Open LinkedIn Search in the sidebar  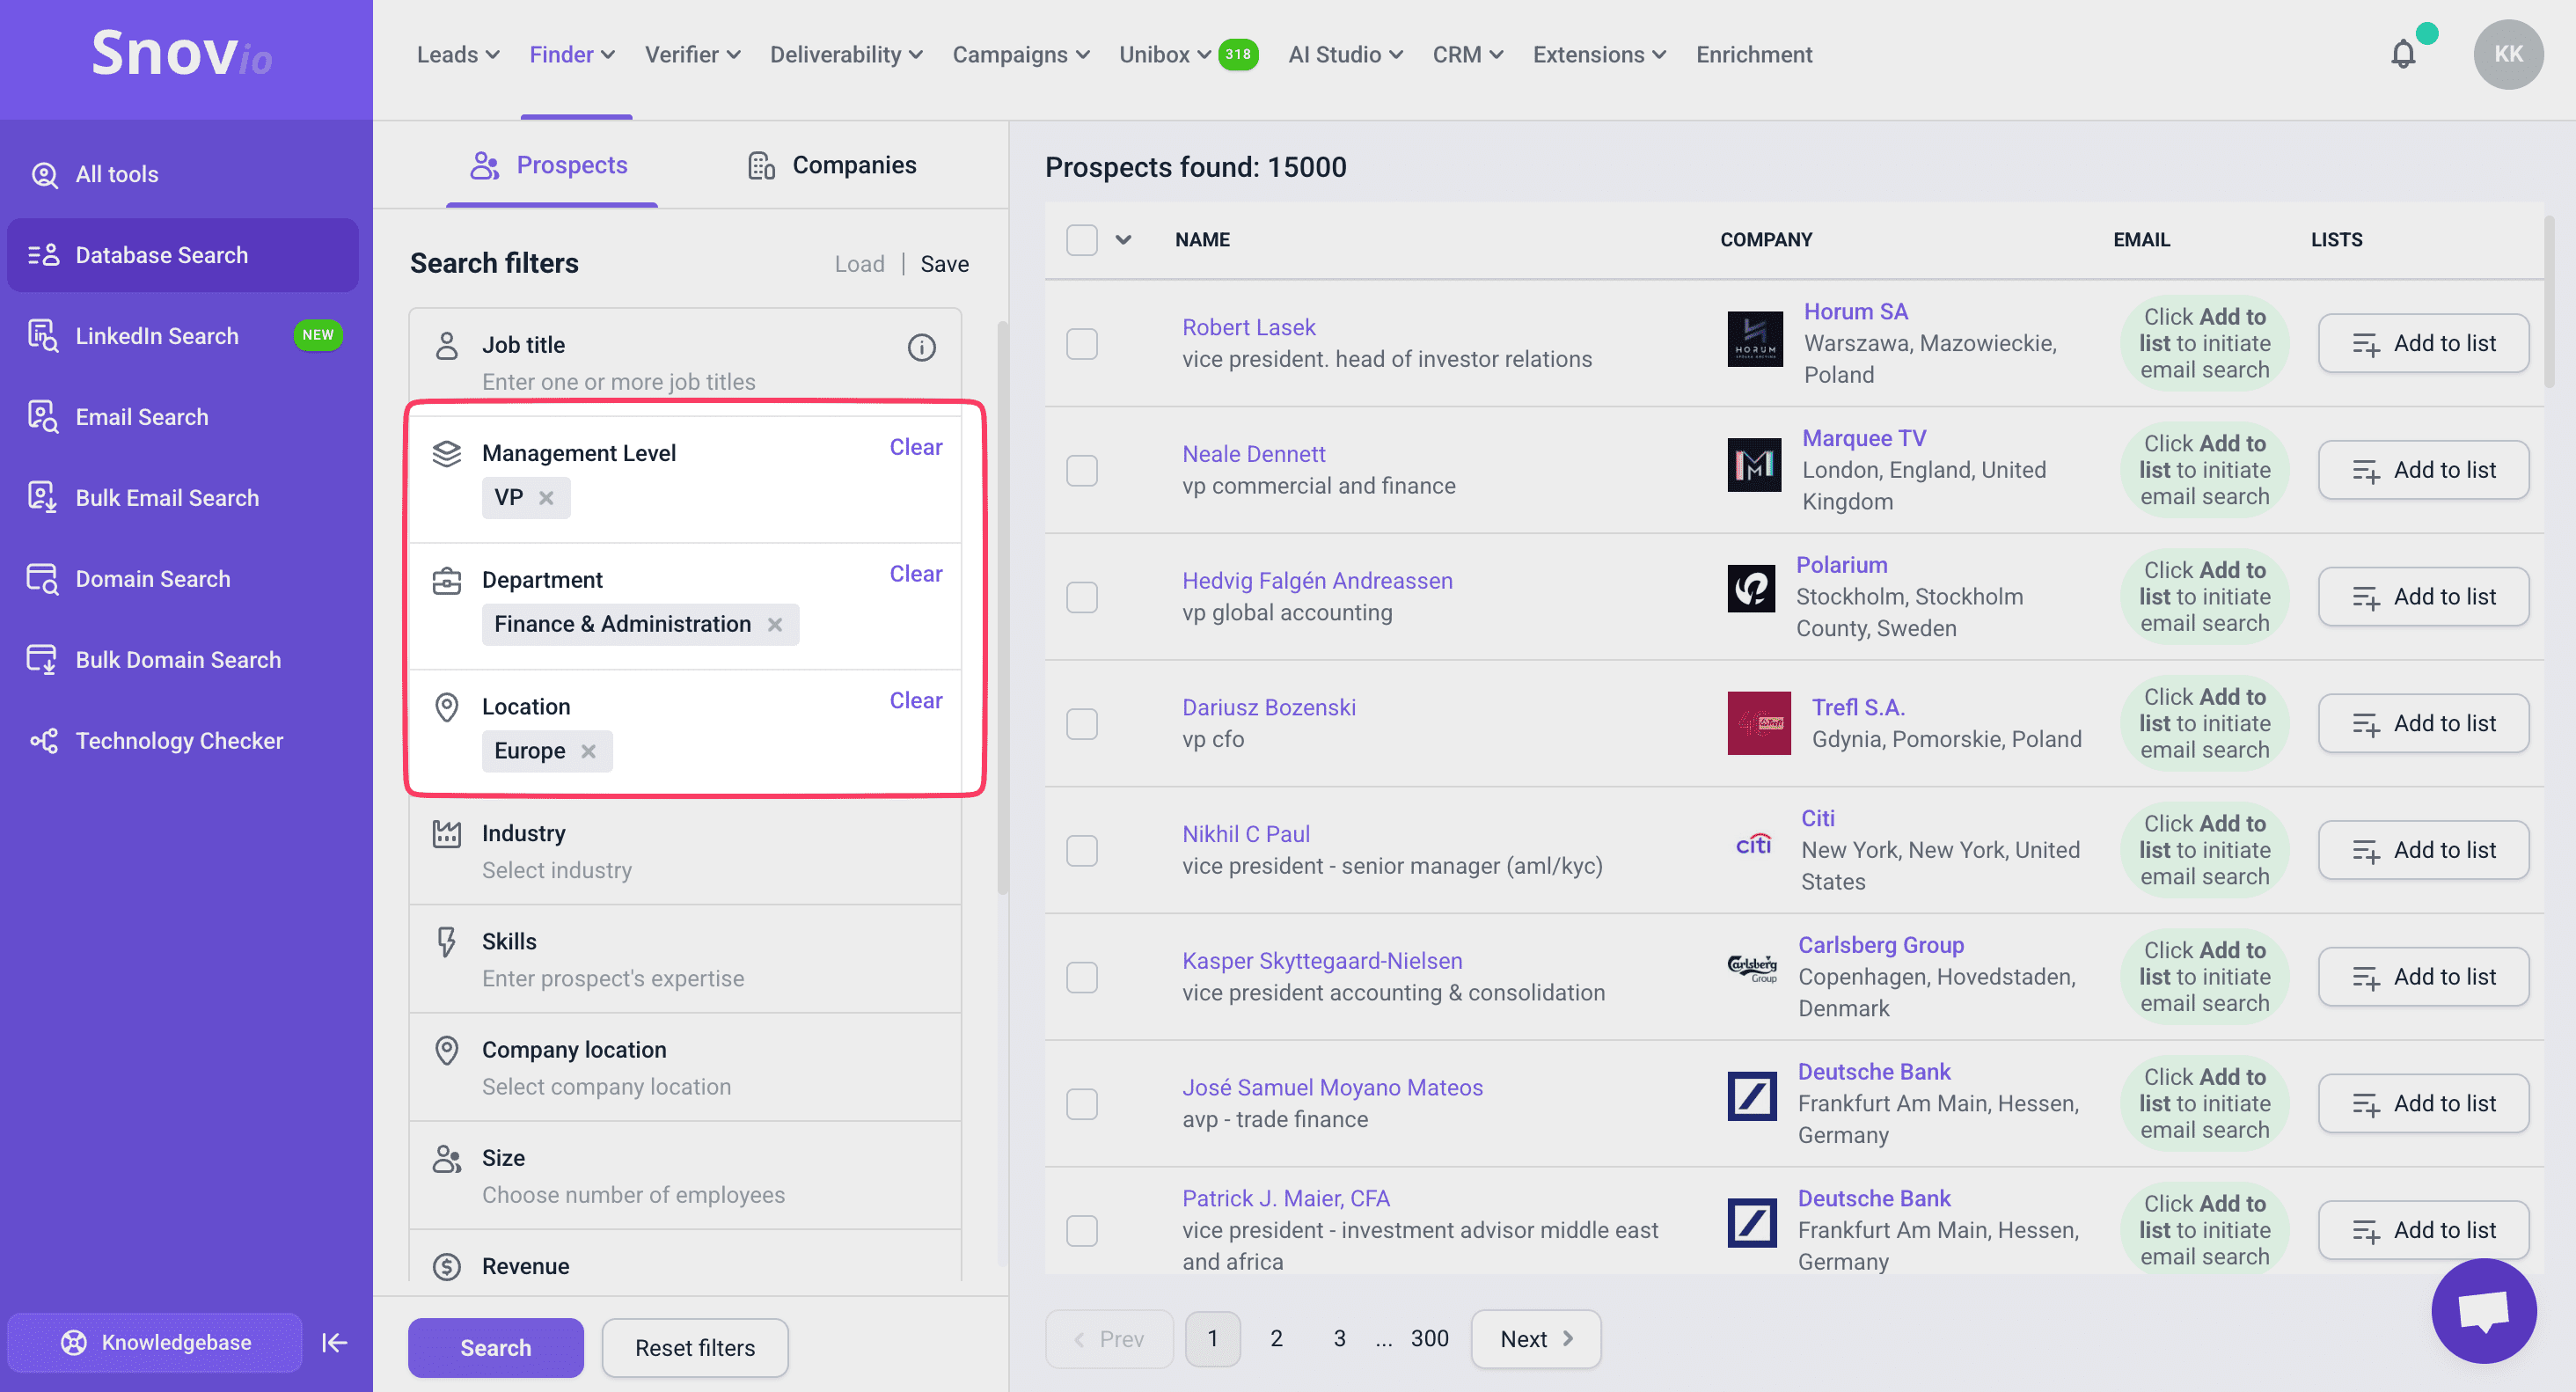tap(157, 336)
